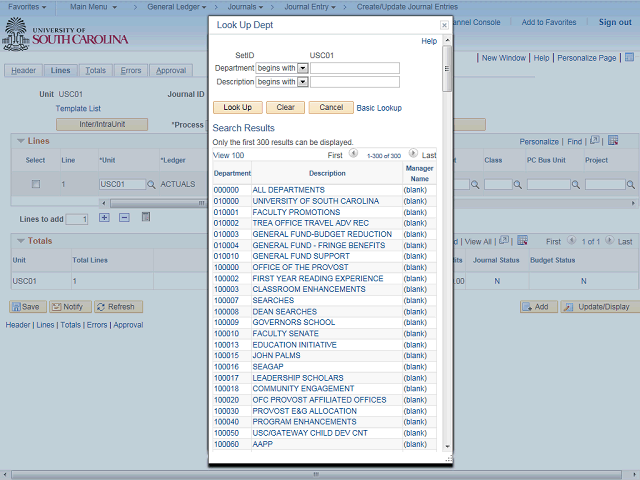Open the calculator icon beside Lines to add
640x480 pixels.
(146, 217)
